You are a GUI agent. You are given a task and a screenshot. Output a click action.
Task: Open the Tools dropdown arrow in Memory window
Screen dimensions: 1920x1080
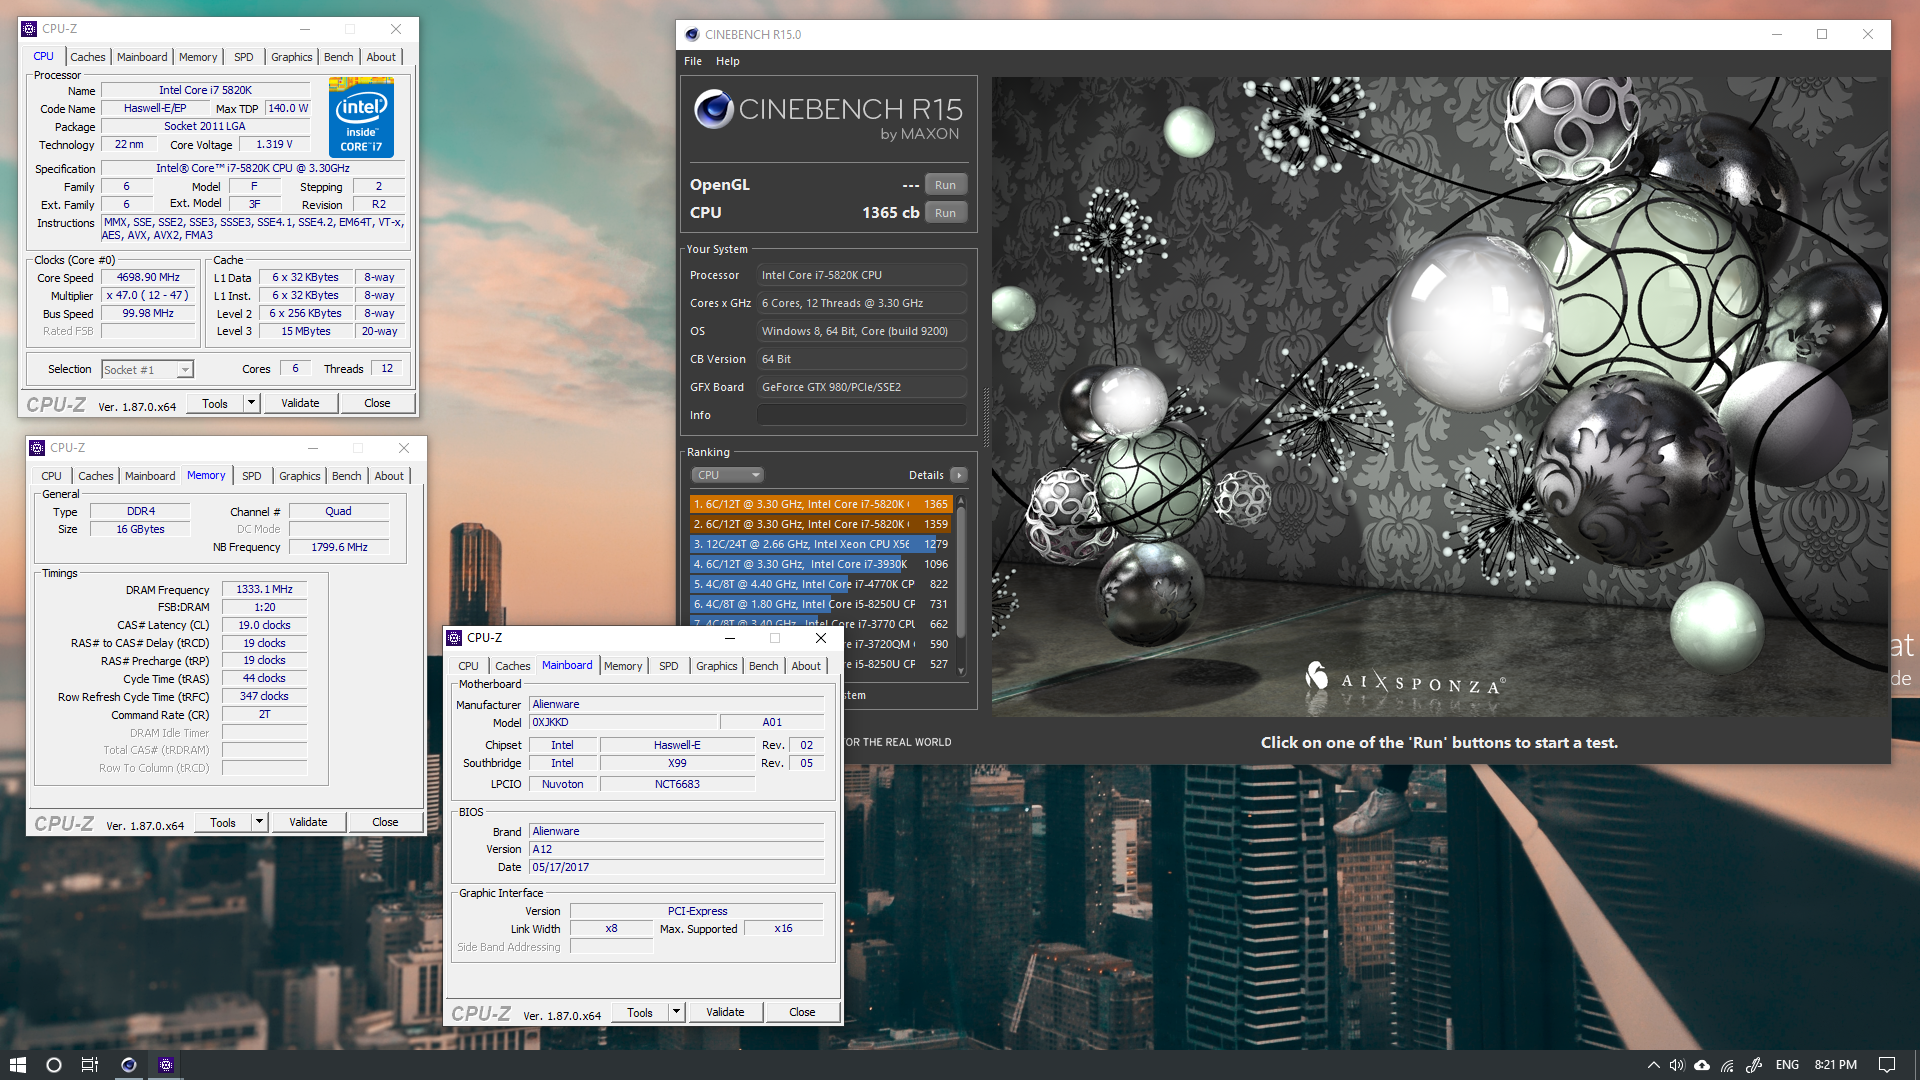click(260, 822)
